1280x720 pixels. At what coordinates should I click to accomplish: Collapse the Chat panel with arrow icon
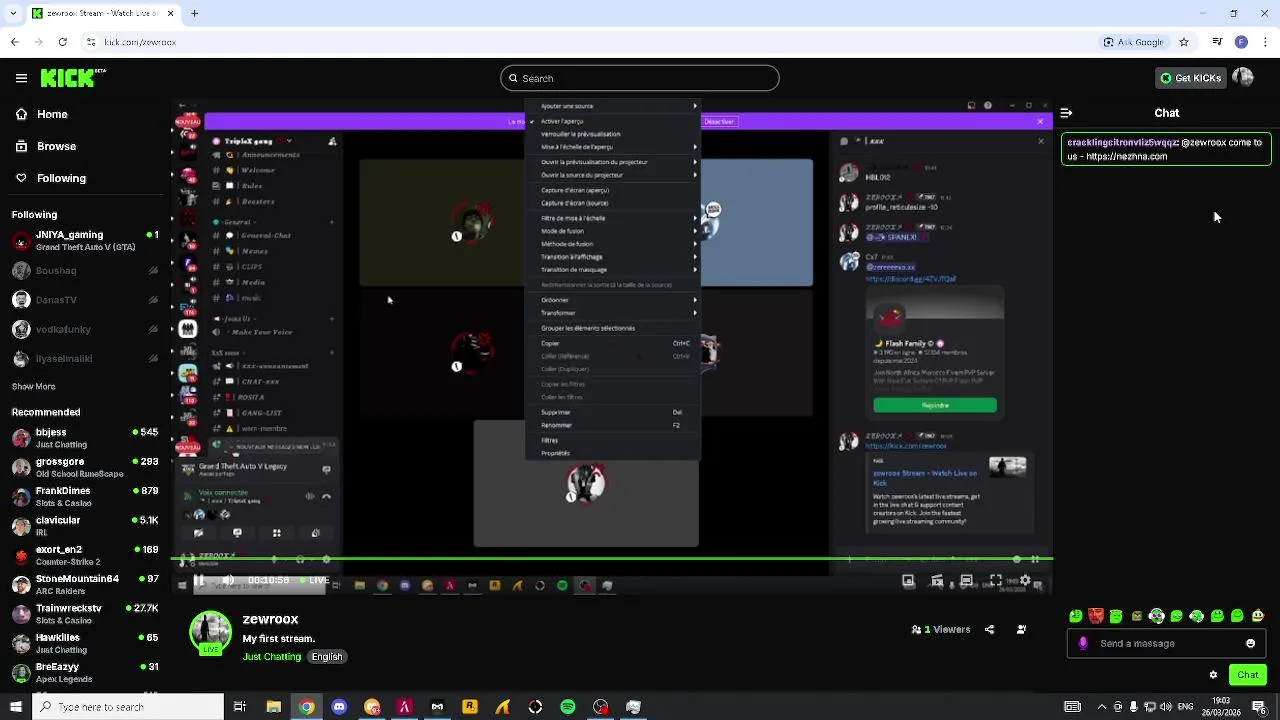(x=1066, y=113)
